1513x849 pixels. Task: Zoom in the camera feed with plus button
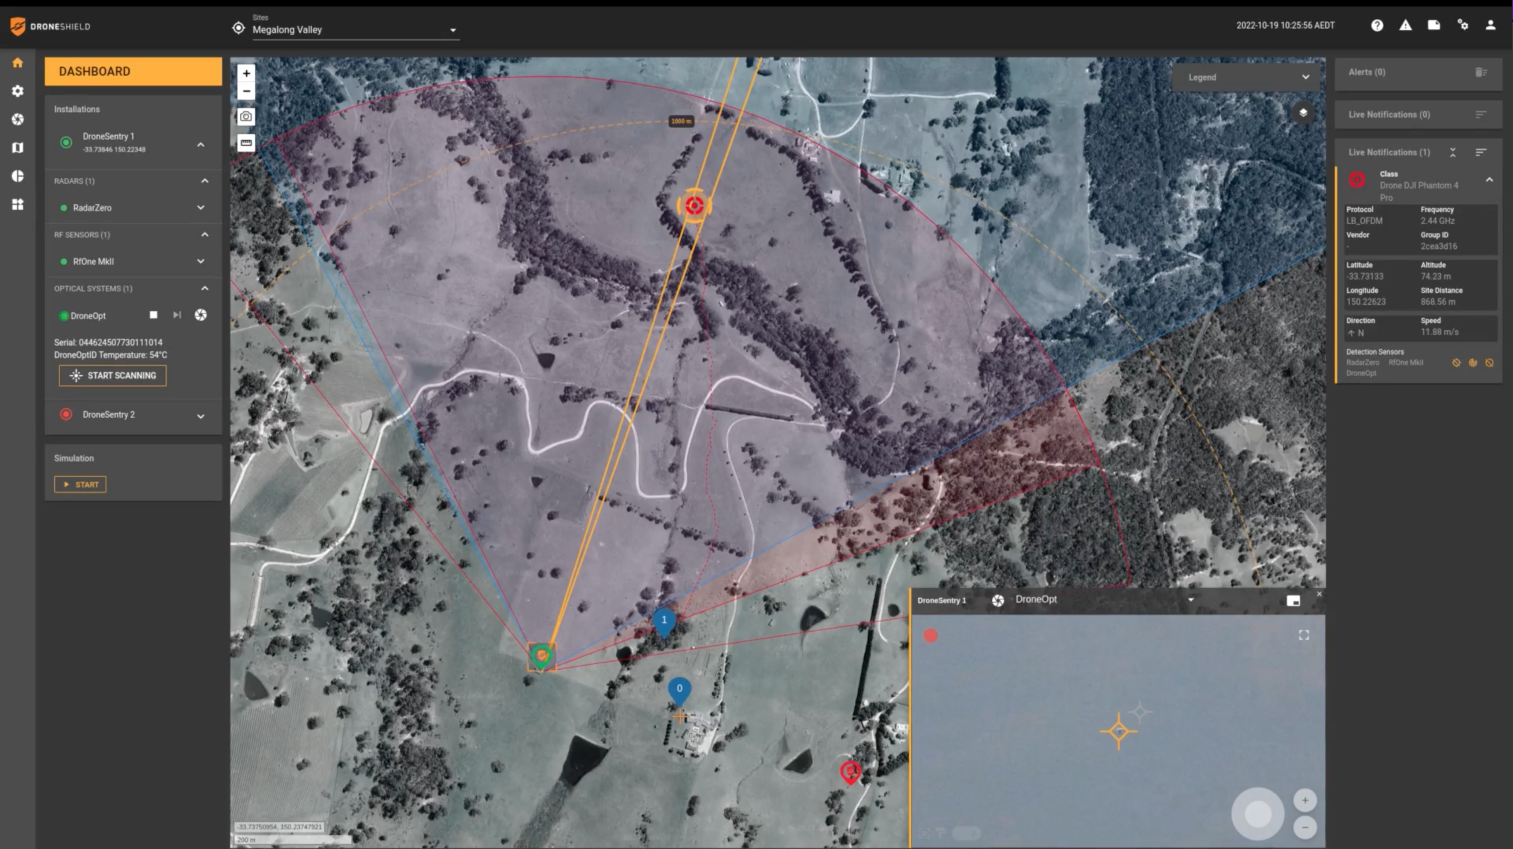click(x=1304, y=800)
